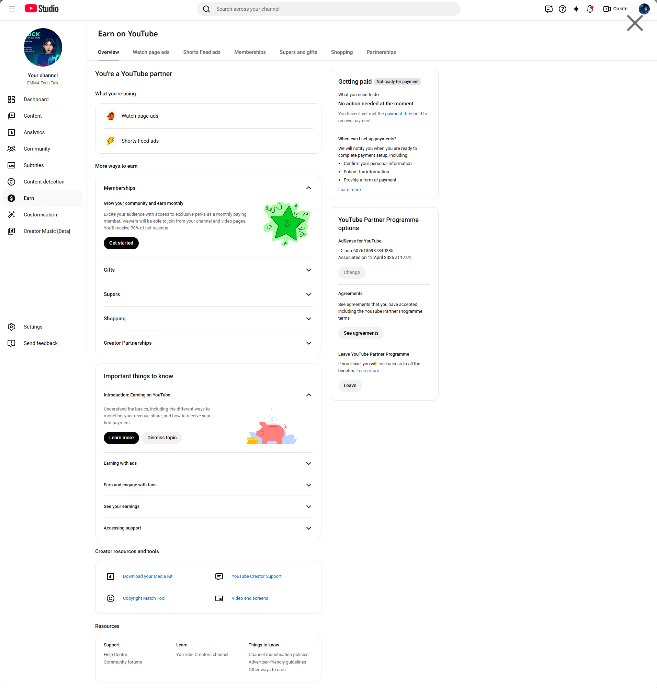Click Send feedback icon in sidebar

(x=11, y=343)
